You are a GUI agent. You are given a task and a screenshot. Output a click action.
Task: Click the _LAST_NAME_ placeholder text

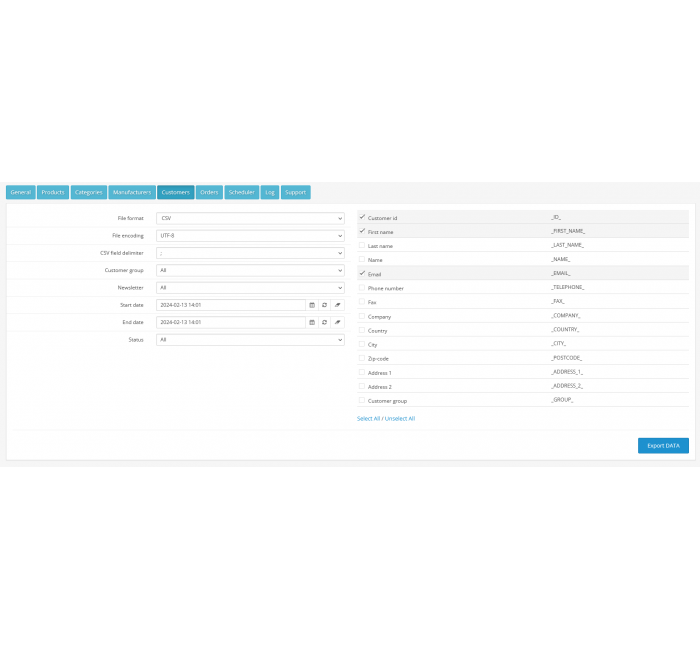tap(567, 245)
